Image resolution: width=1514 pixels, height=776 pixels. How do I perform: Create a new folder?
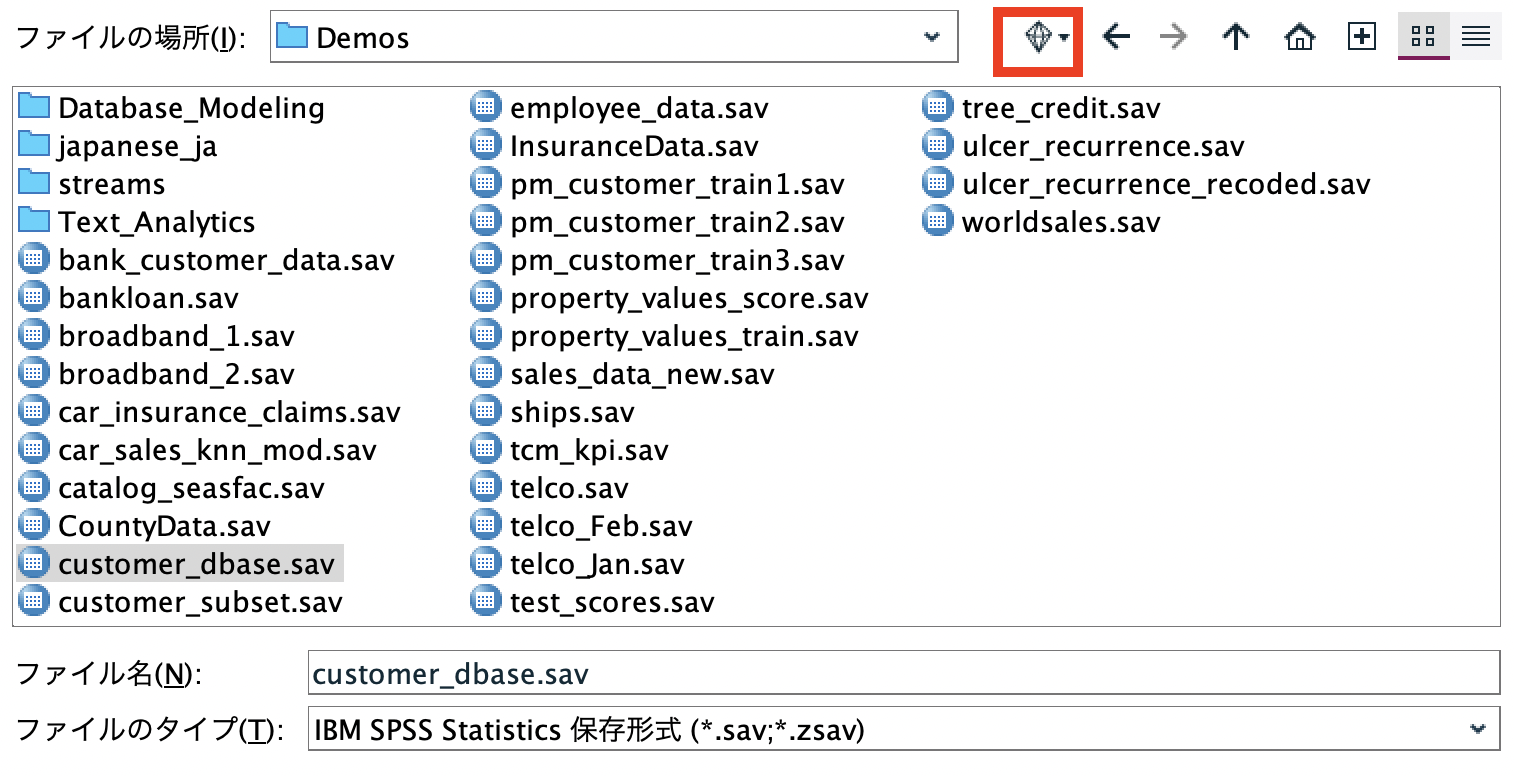click(x=1362, y=38)
